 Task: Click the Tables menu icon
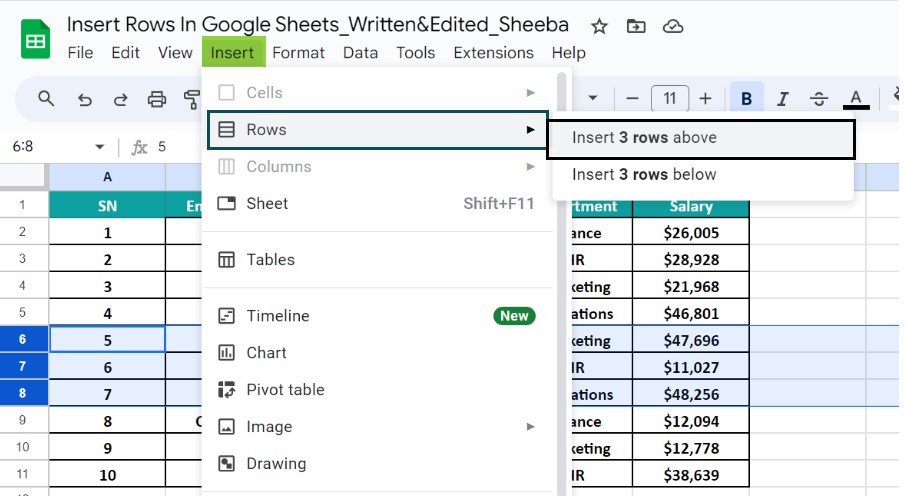click(226, 259)
